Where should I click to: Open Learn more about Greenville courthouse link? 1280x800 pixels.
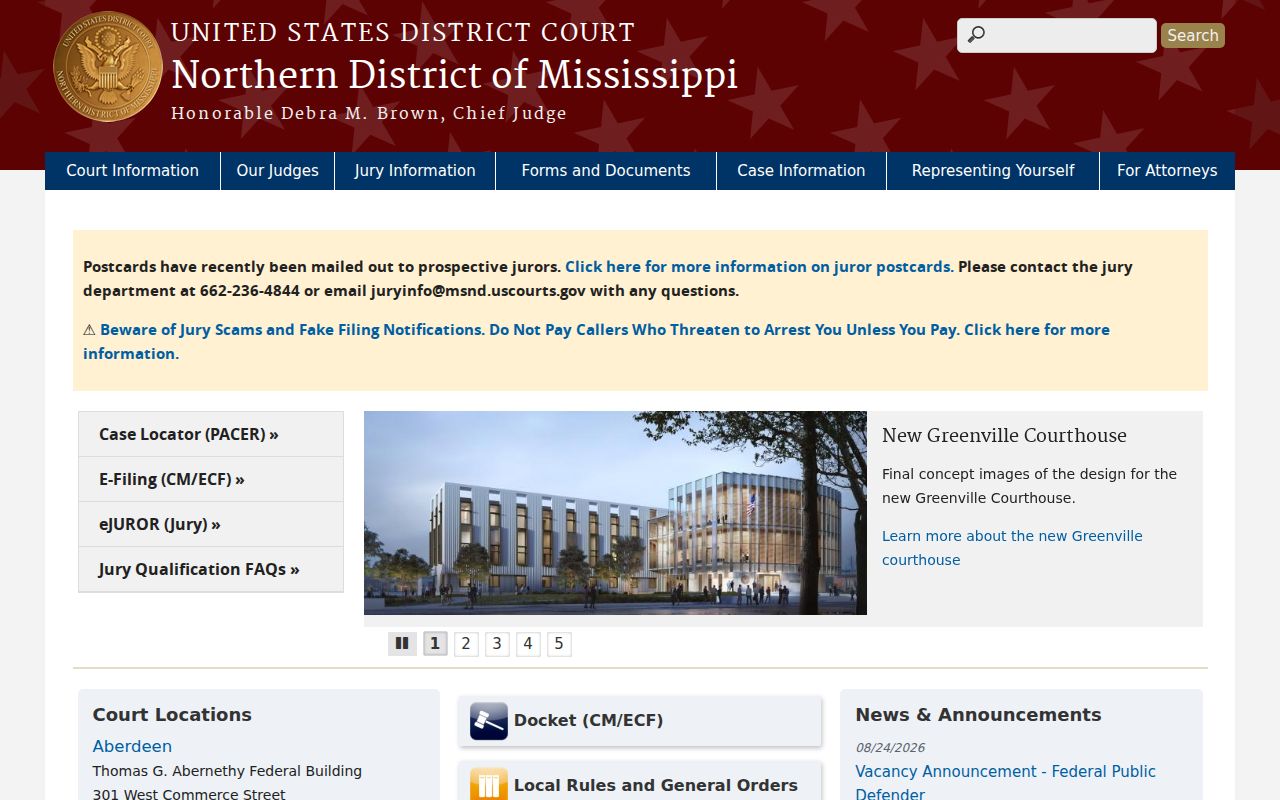(x=1012, y=548)
